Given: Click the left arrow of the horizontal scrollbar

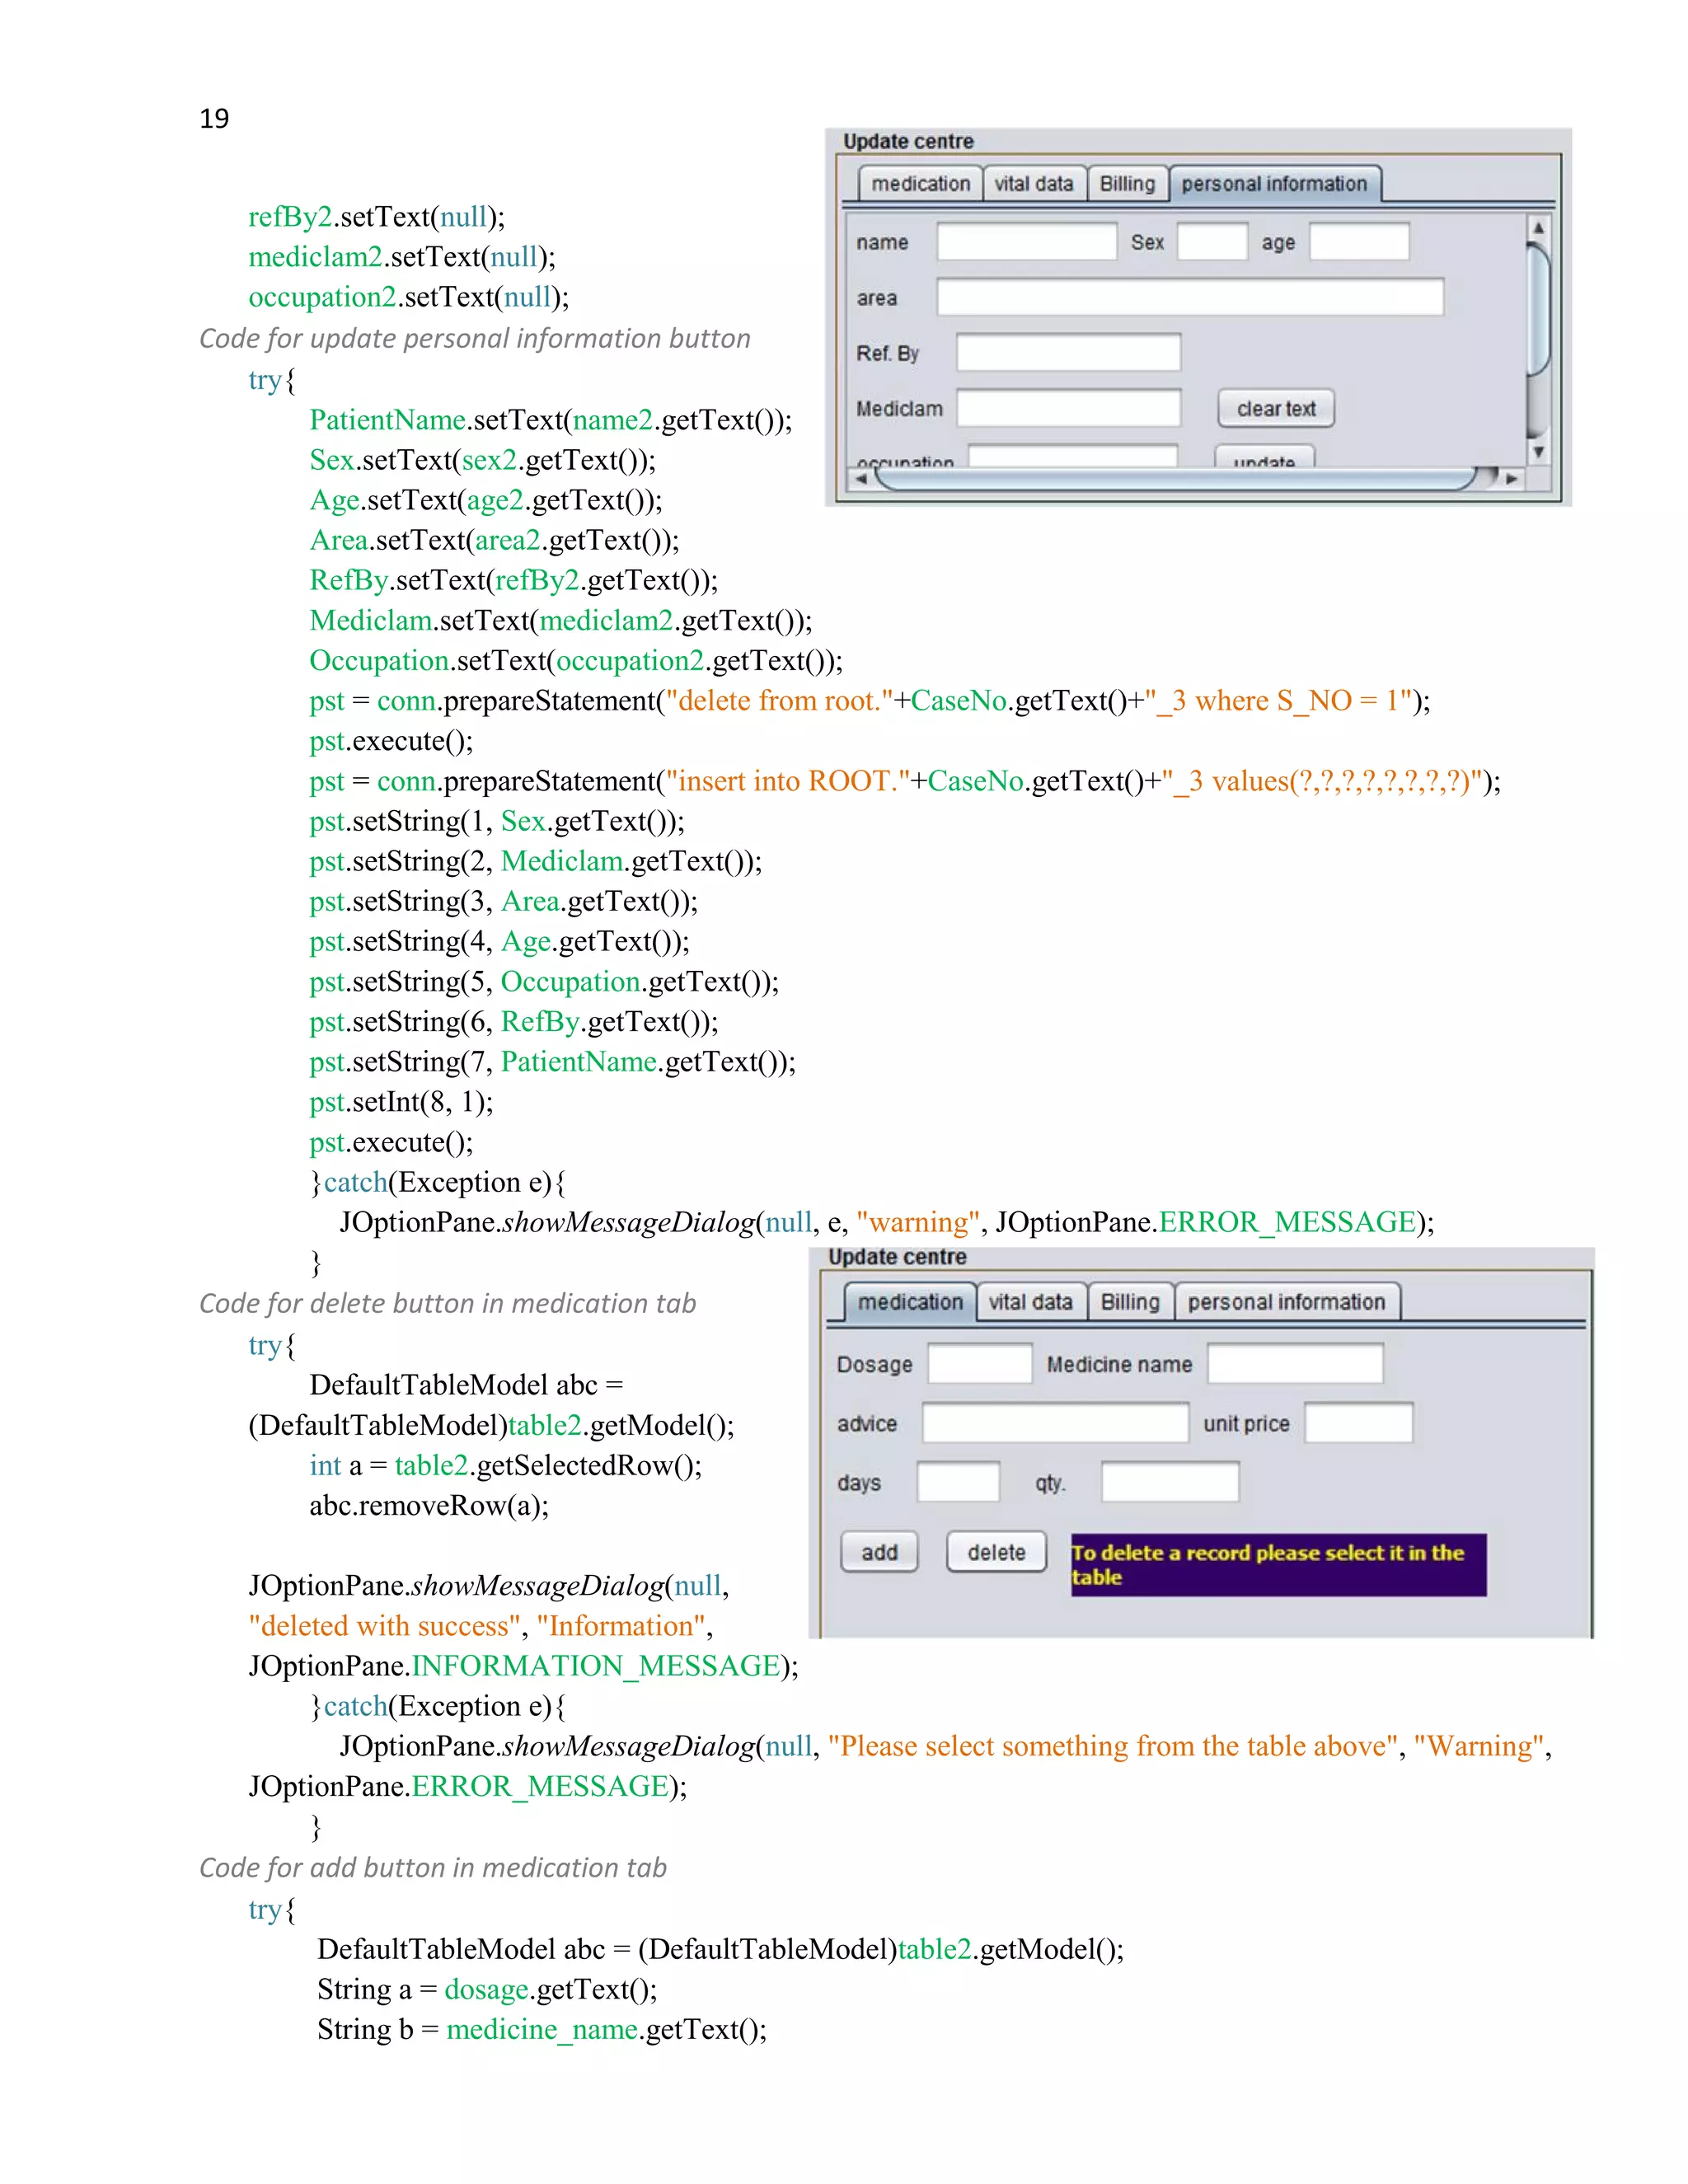Looking at the screenshot, I should [x=861, y=479].
